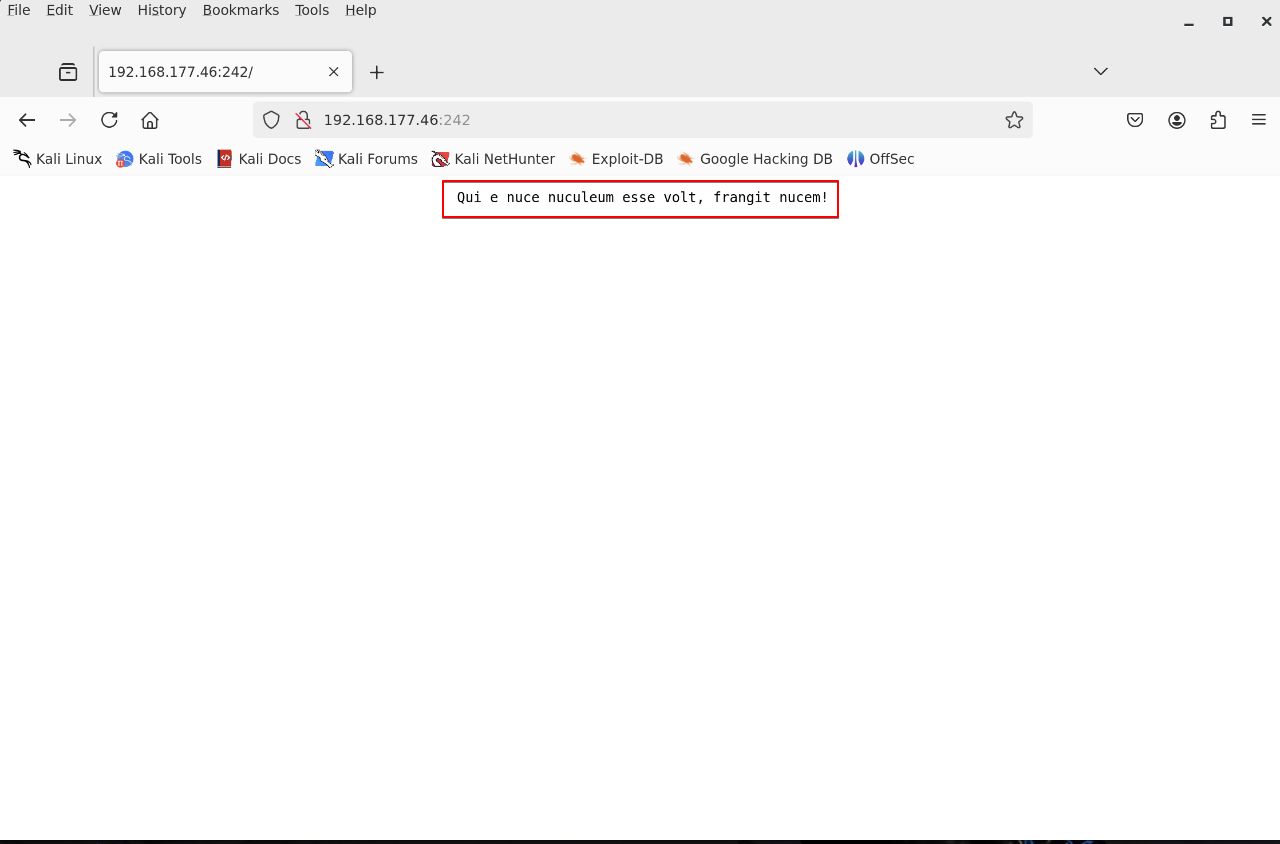Open the Tools menu
1280x844 pixels.
coord(312,10)
